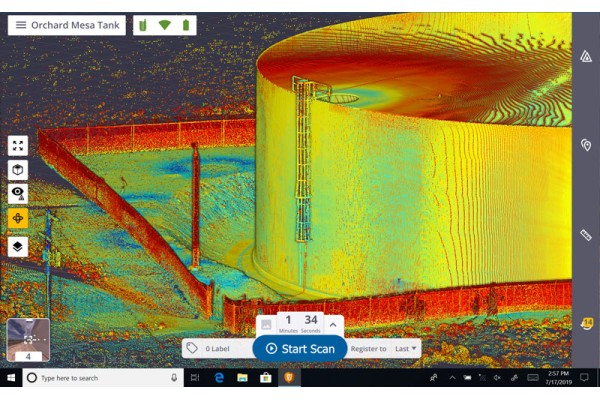The height and width of the screenshot is (400, 600).
Task: Open the Windows Start menu
Action: (x=11, y=378)
